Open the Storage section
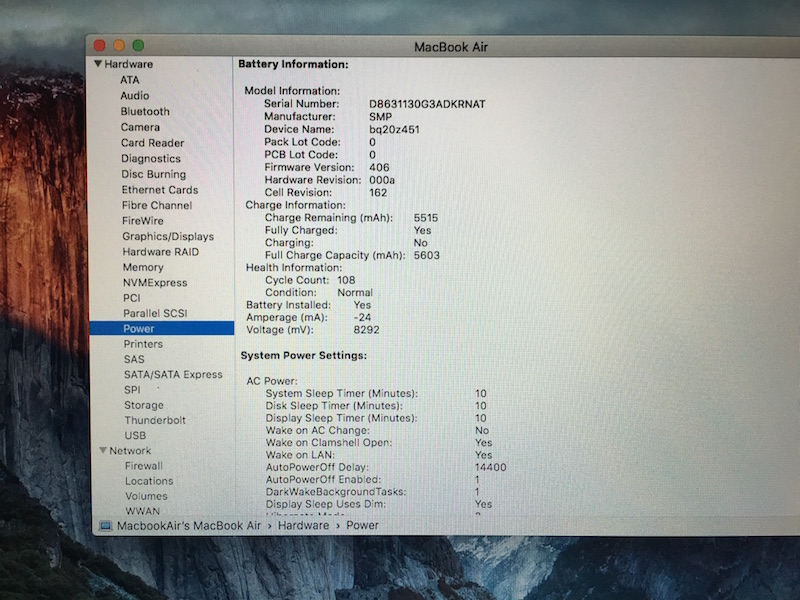 [144, 405]
